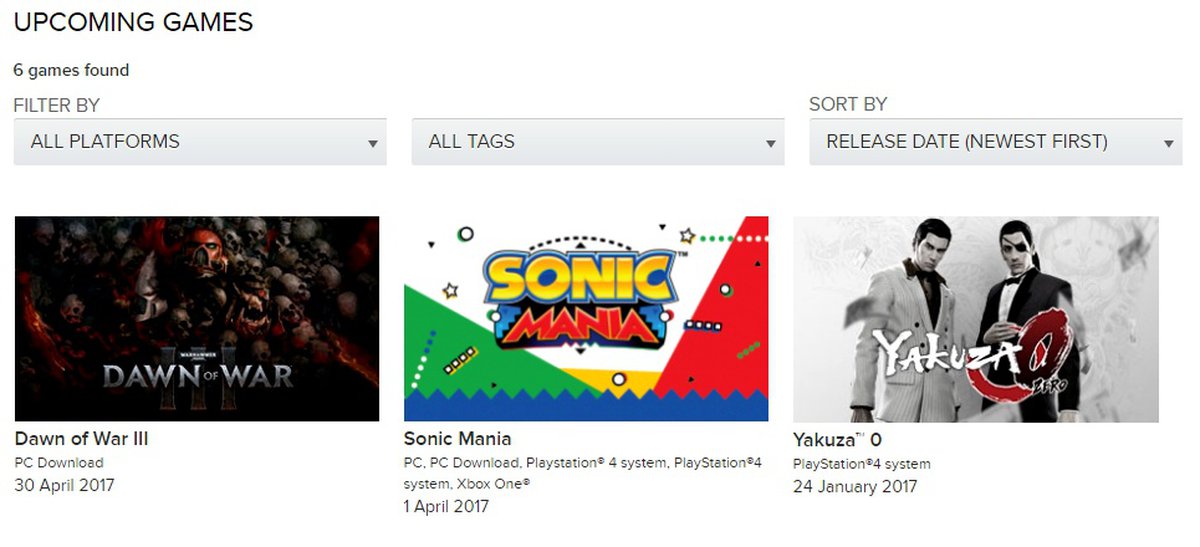Click the 24 January 2017 release date

pos(854,487)
